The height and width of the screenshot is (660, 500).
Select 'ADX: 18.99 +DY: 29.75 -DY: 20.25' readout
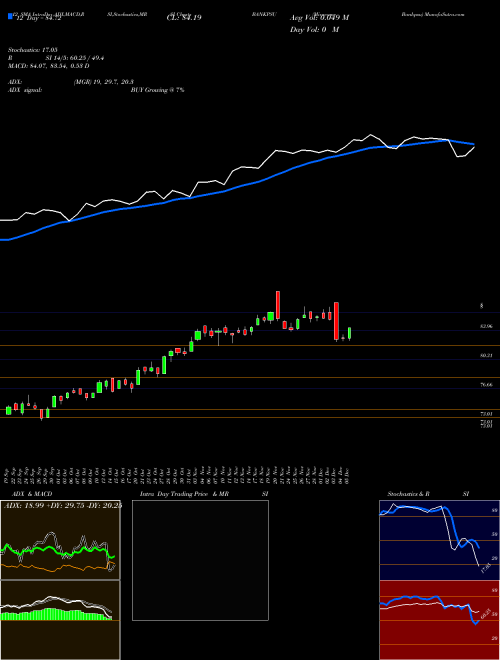(x=63, y=506)
